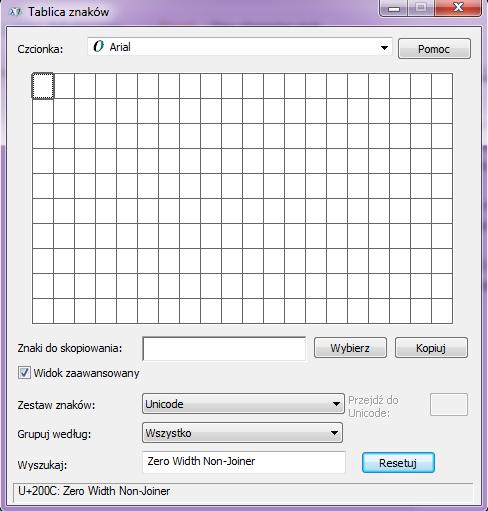Click the Kopiuj button

(x=431, y=348)
